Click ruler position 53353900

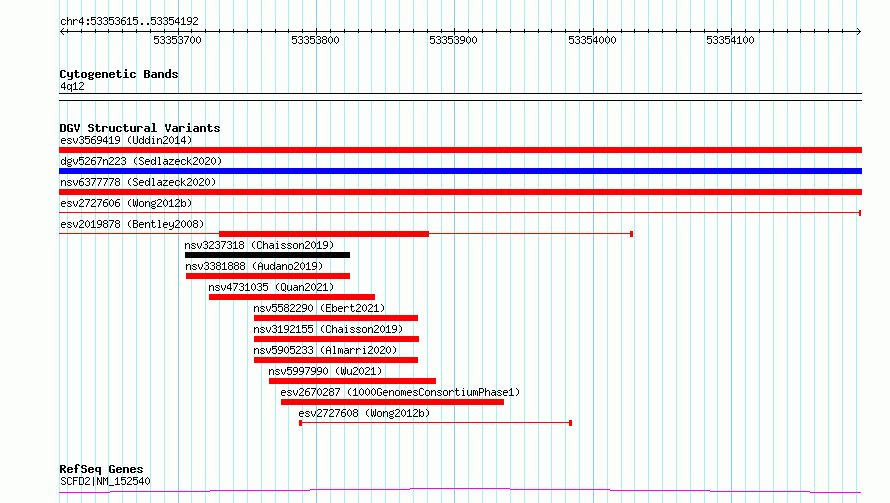(453, 40)
